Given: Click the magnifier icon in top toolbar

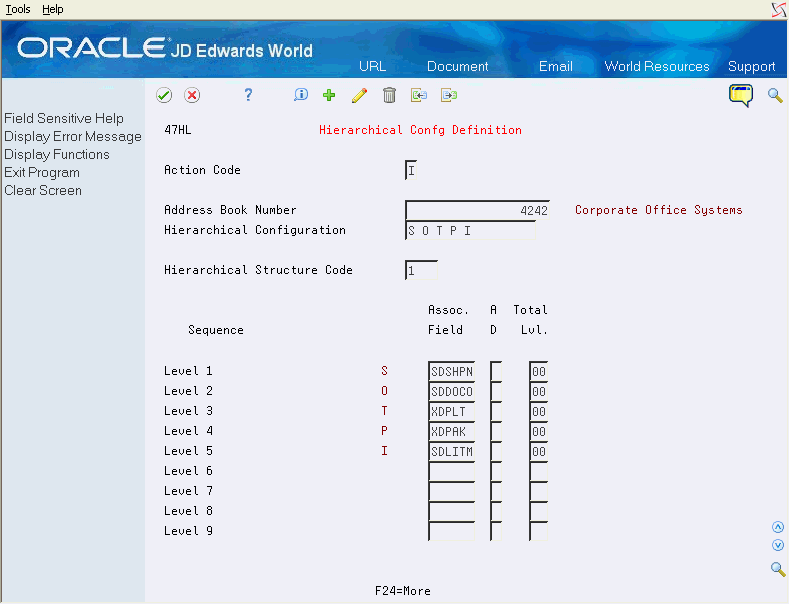Looking at the screenshot, I should click(x=775, y=95).
